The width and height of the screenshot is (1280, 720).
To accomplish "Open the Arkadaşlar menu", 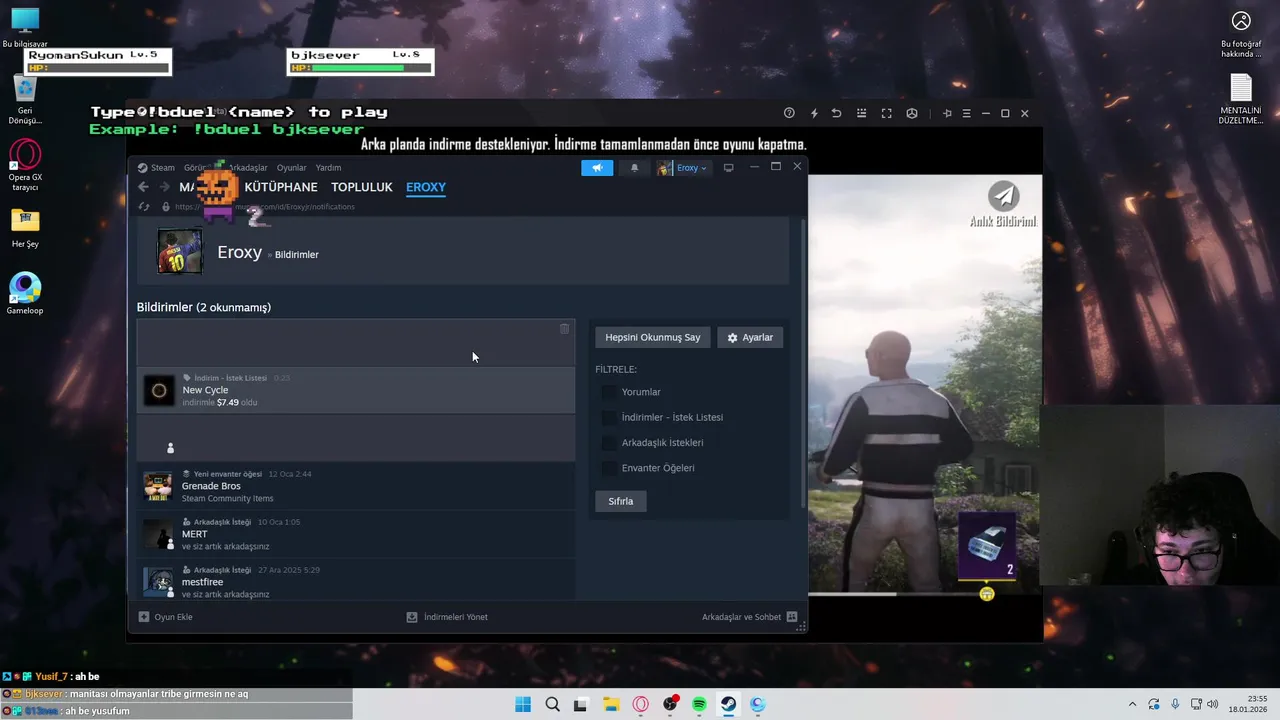I will pos(248,168).
